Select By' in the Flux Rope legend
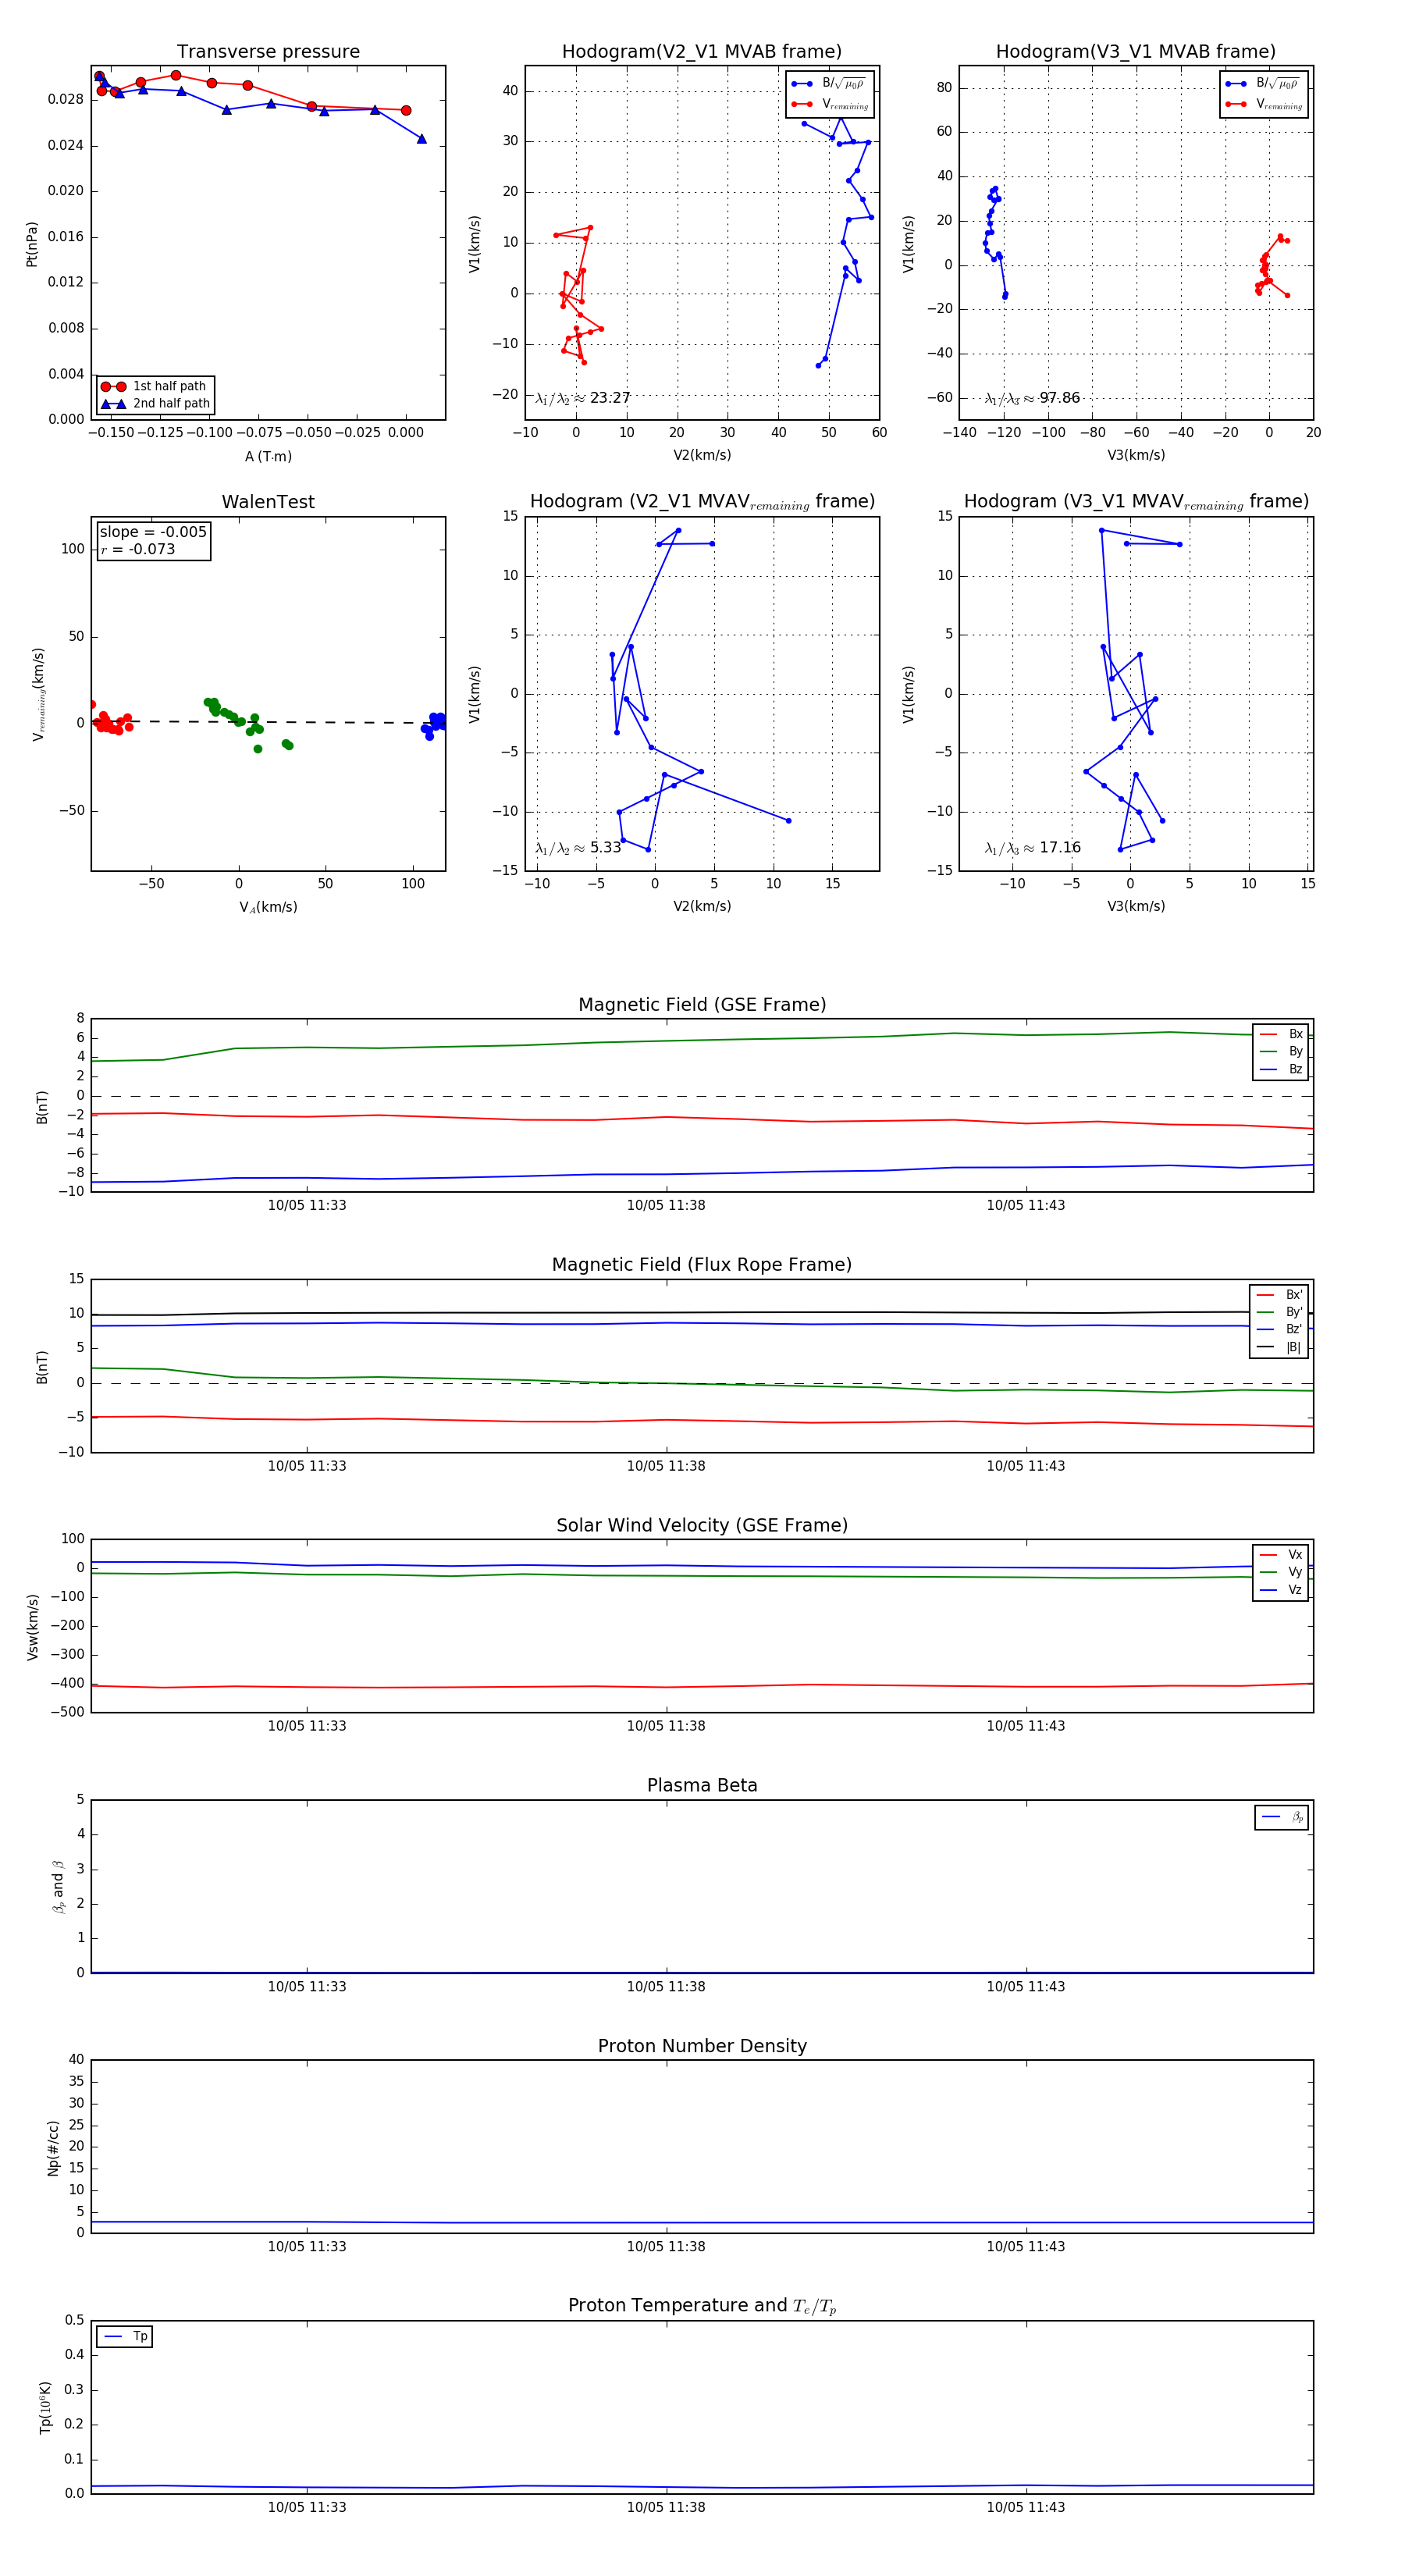Image resolution: width=1405 pixels, height=2576 pixels. (1279, 1312)
